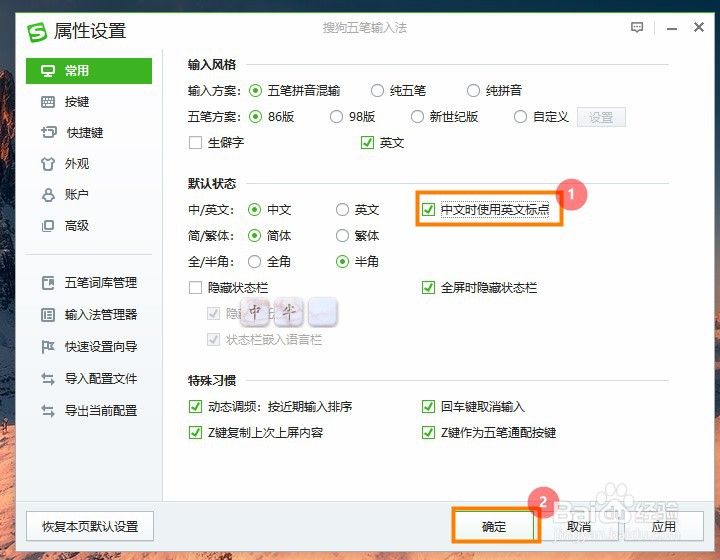Screen dimensions: 720x560
Task: Click the 中 icon on floating status bar
Action: click(x=255, y=313)
